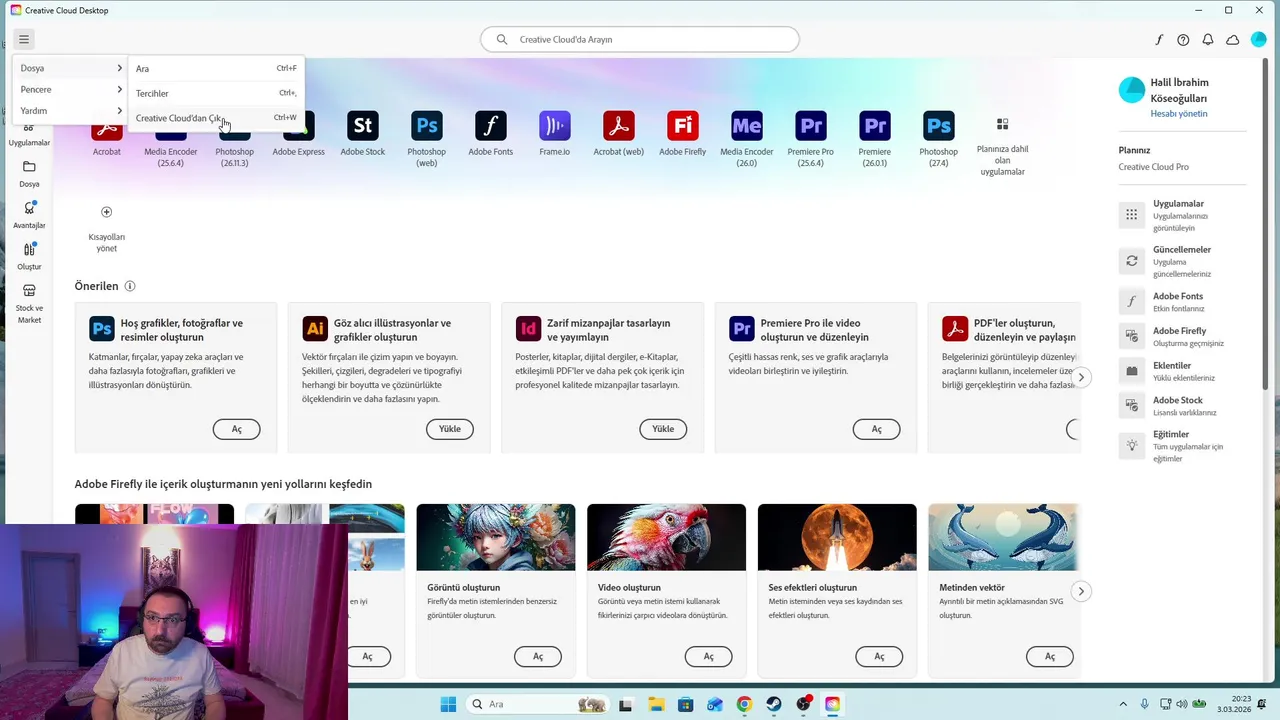Open the Windows Start button
Screen dimensions: 1280x720
pos(448,704)
